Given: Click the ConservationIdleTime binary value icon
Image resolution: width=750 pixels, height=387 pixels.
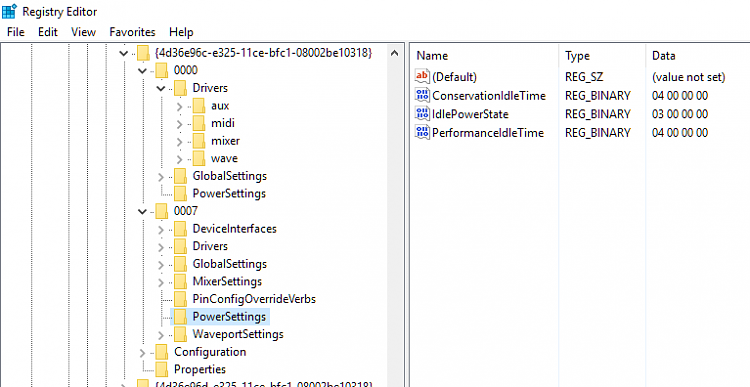Looking at the screenshot, I should coord(422,95).
